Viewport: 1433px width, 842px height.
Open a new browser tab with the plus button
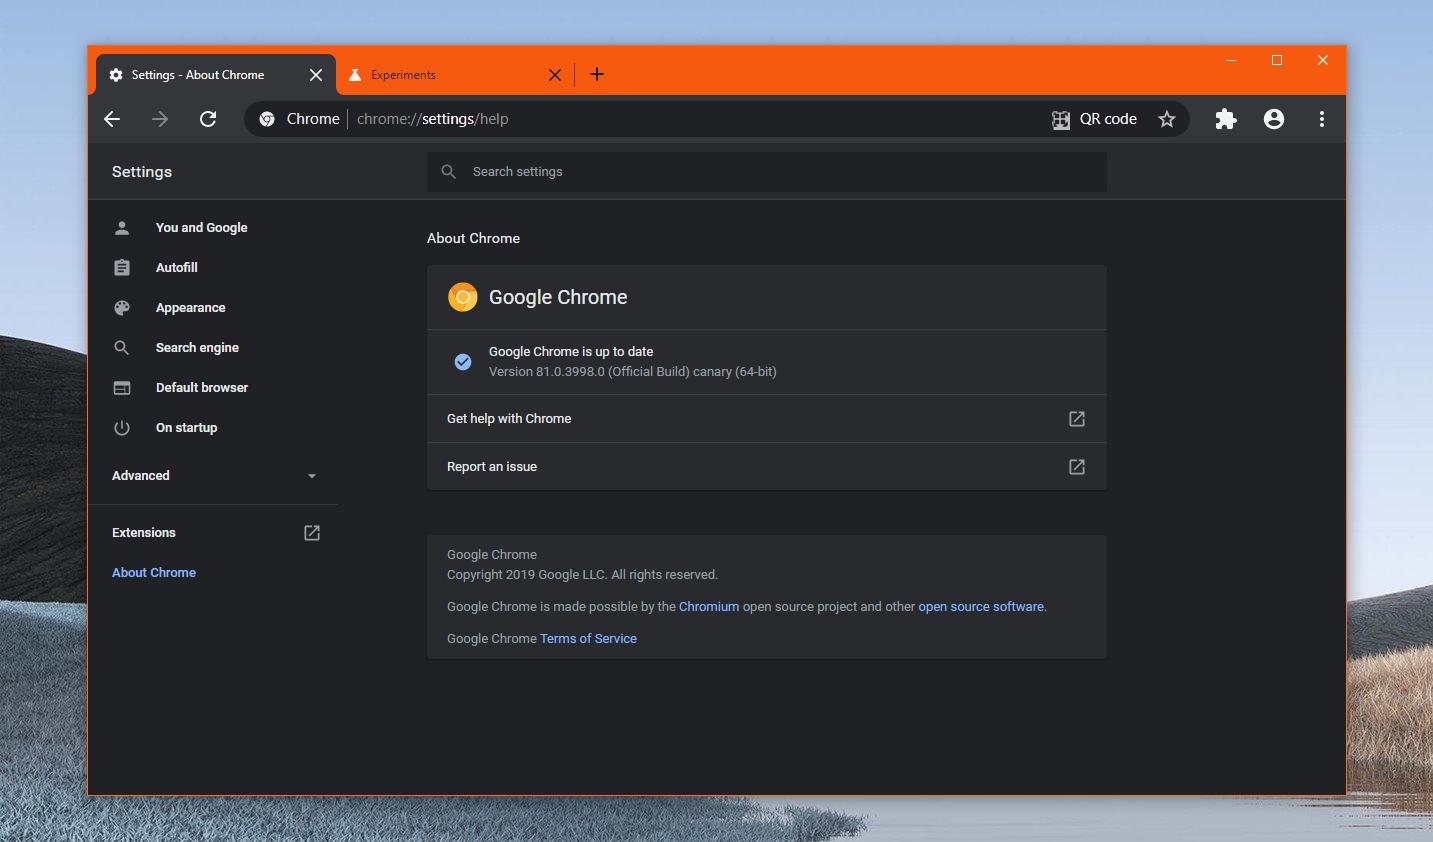(597, 74)
